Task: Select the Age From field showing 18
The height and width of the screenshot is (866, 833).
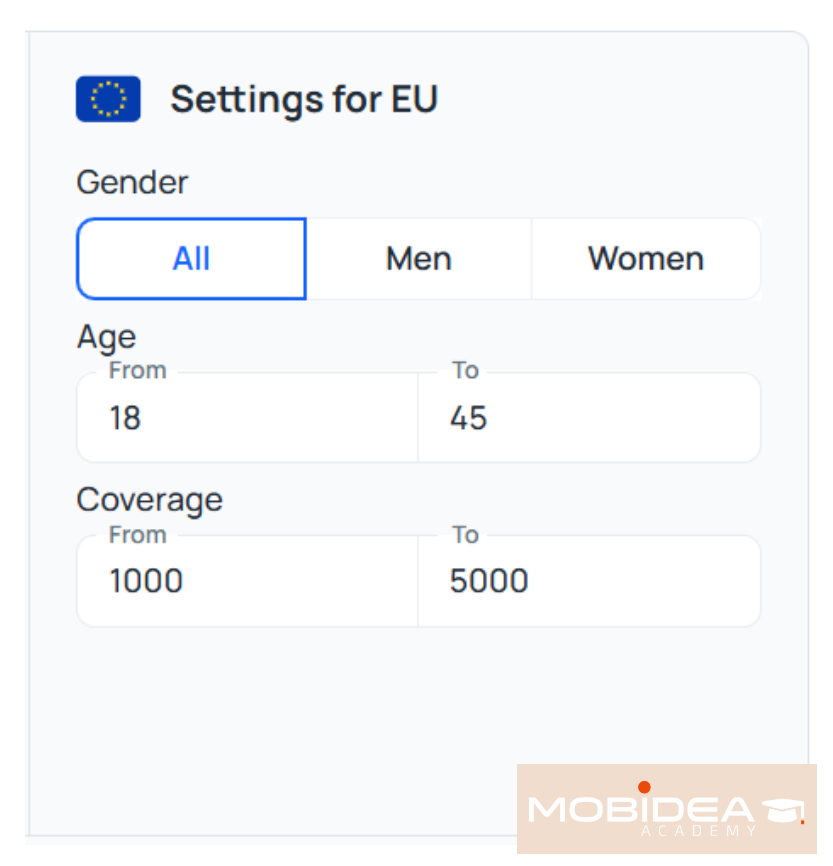Action: pos(246,417)
